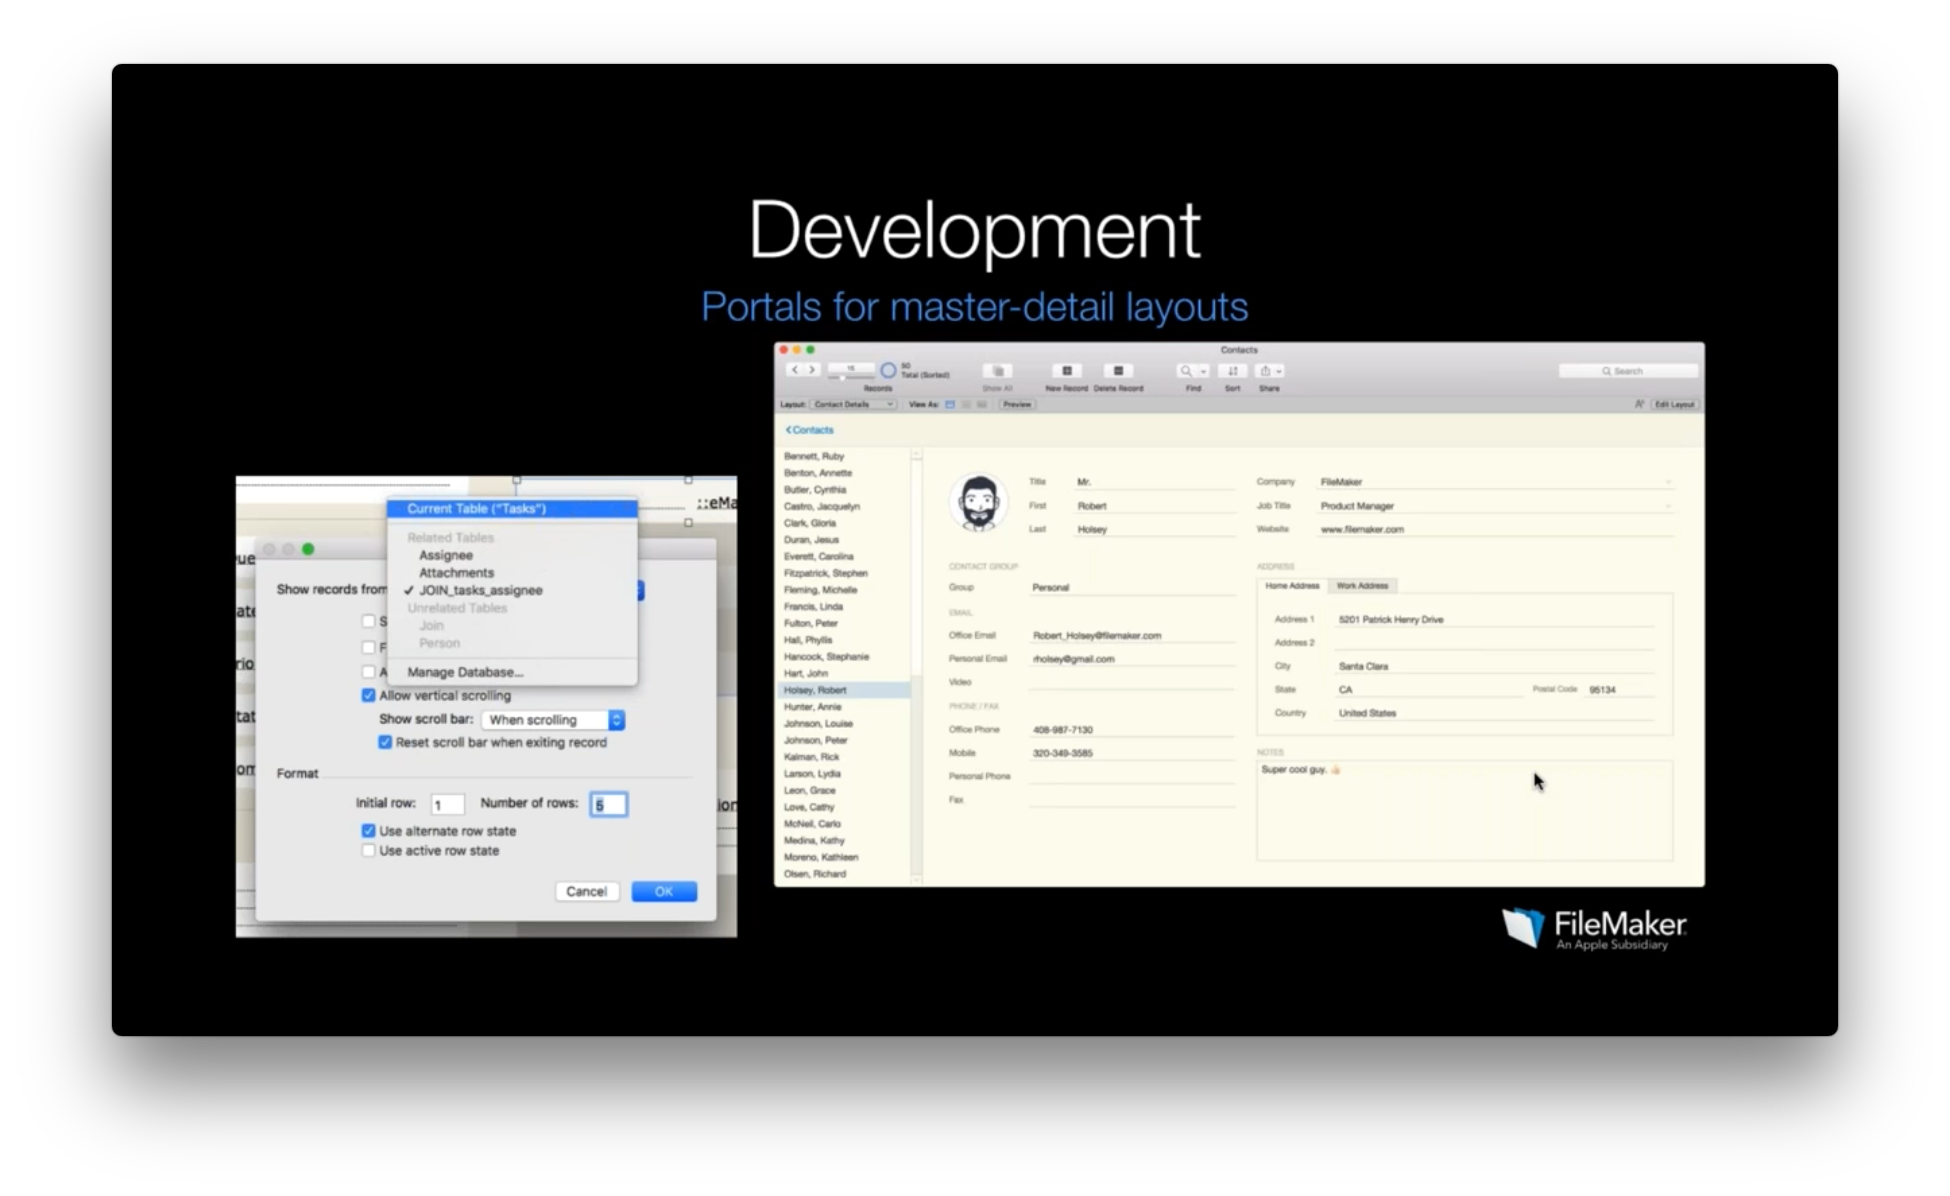Click the FileMaker logo on slide

click(1593, 928)
